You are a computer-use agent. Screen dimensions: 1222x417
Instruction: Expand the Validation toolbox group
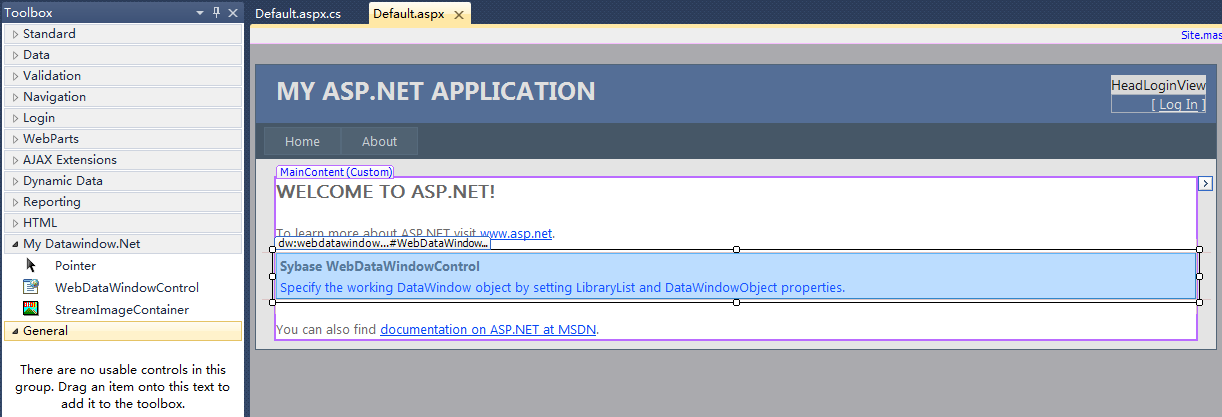tap(16, 76)
